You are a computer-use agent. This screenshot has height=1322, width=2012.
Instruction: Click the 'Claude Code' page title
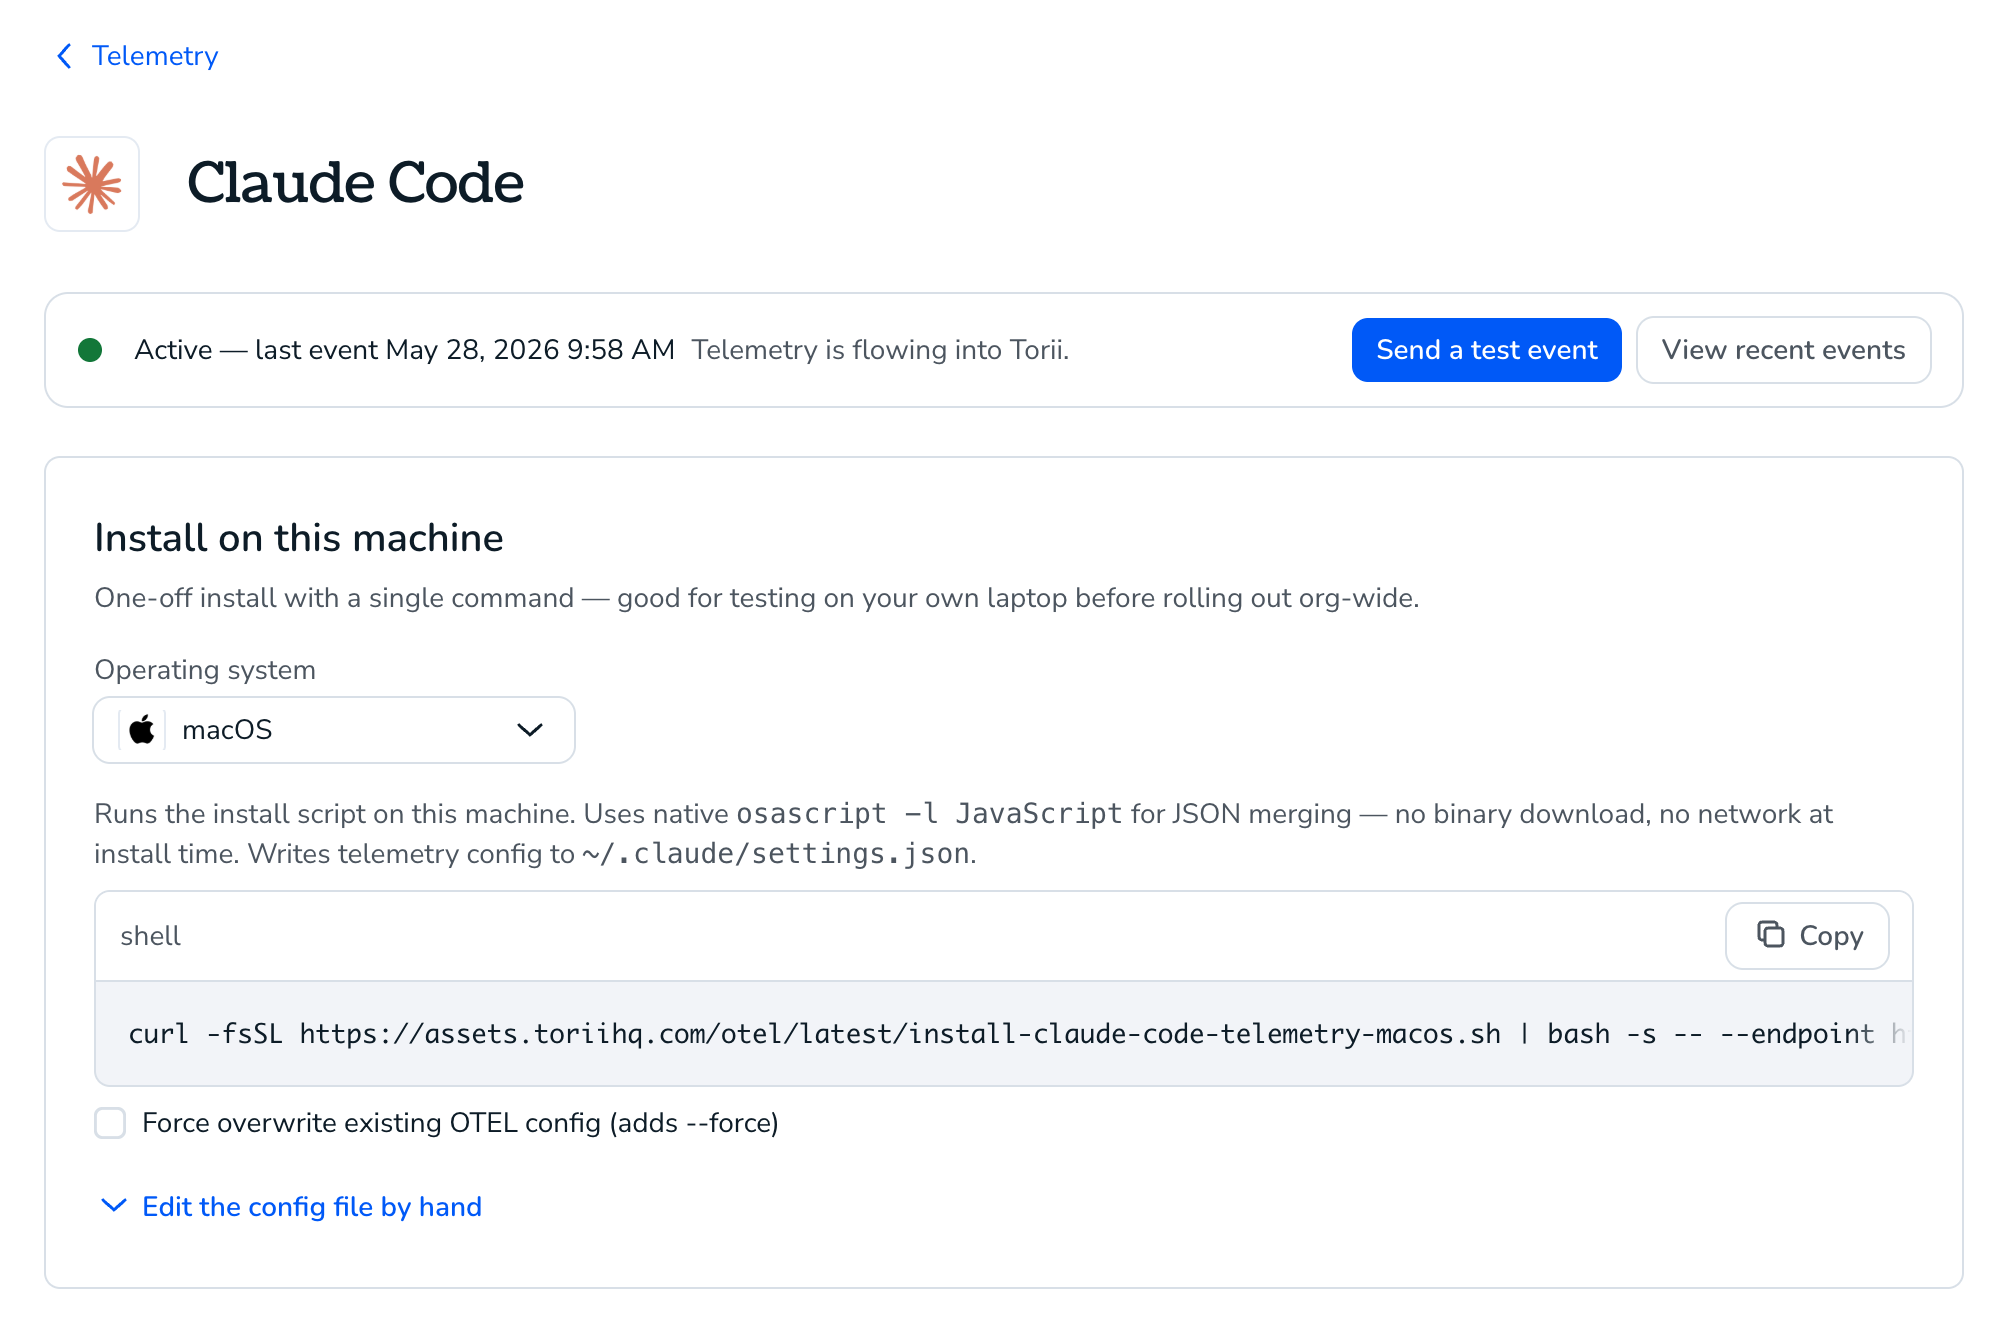[x=355, y=183]
